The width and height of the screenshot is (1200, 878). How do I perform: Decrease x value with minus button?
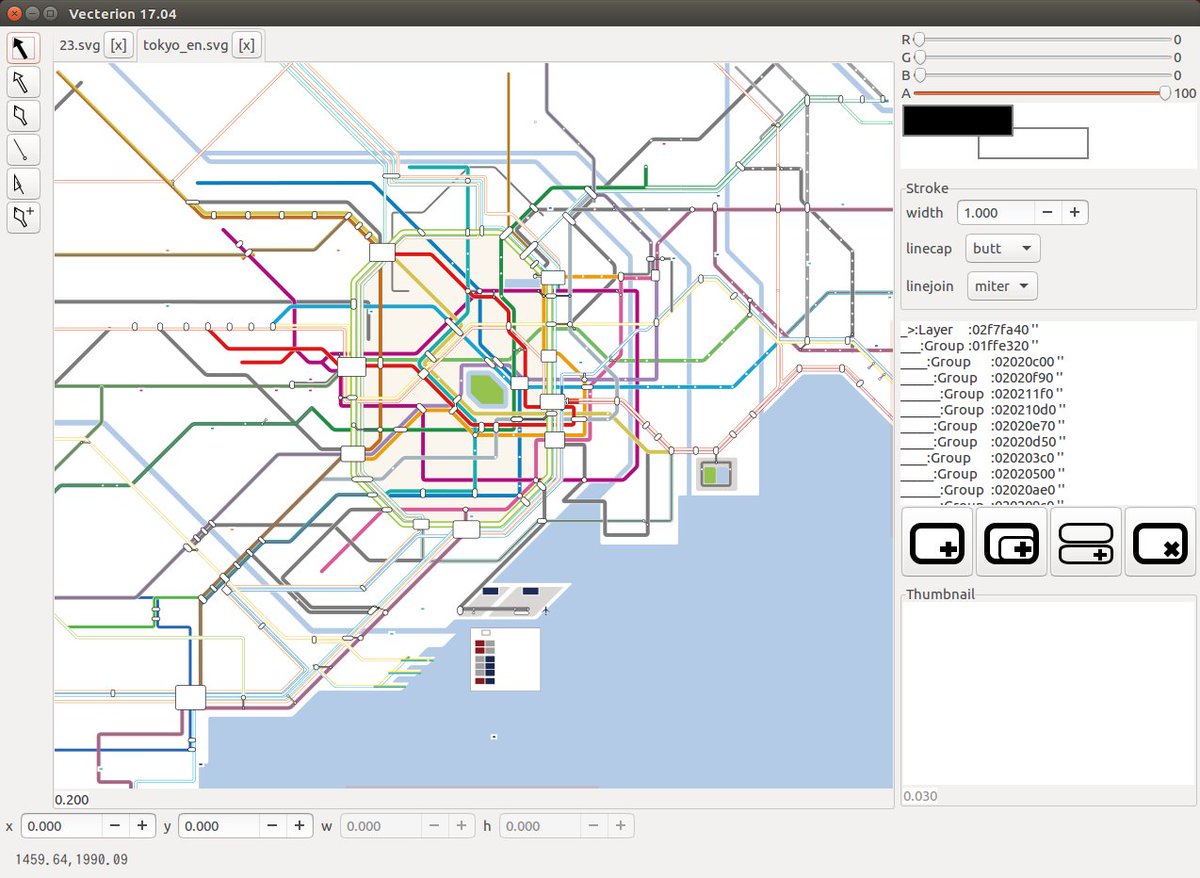[115, 826]
